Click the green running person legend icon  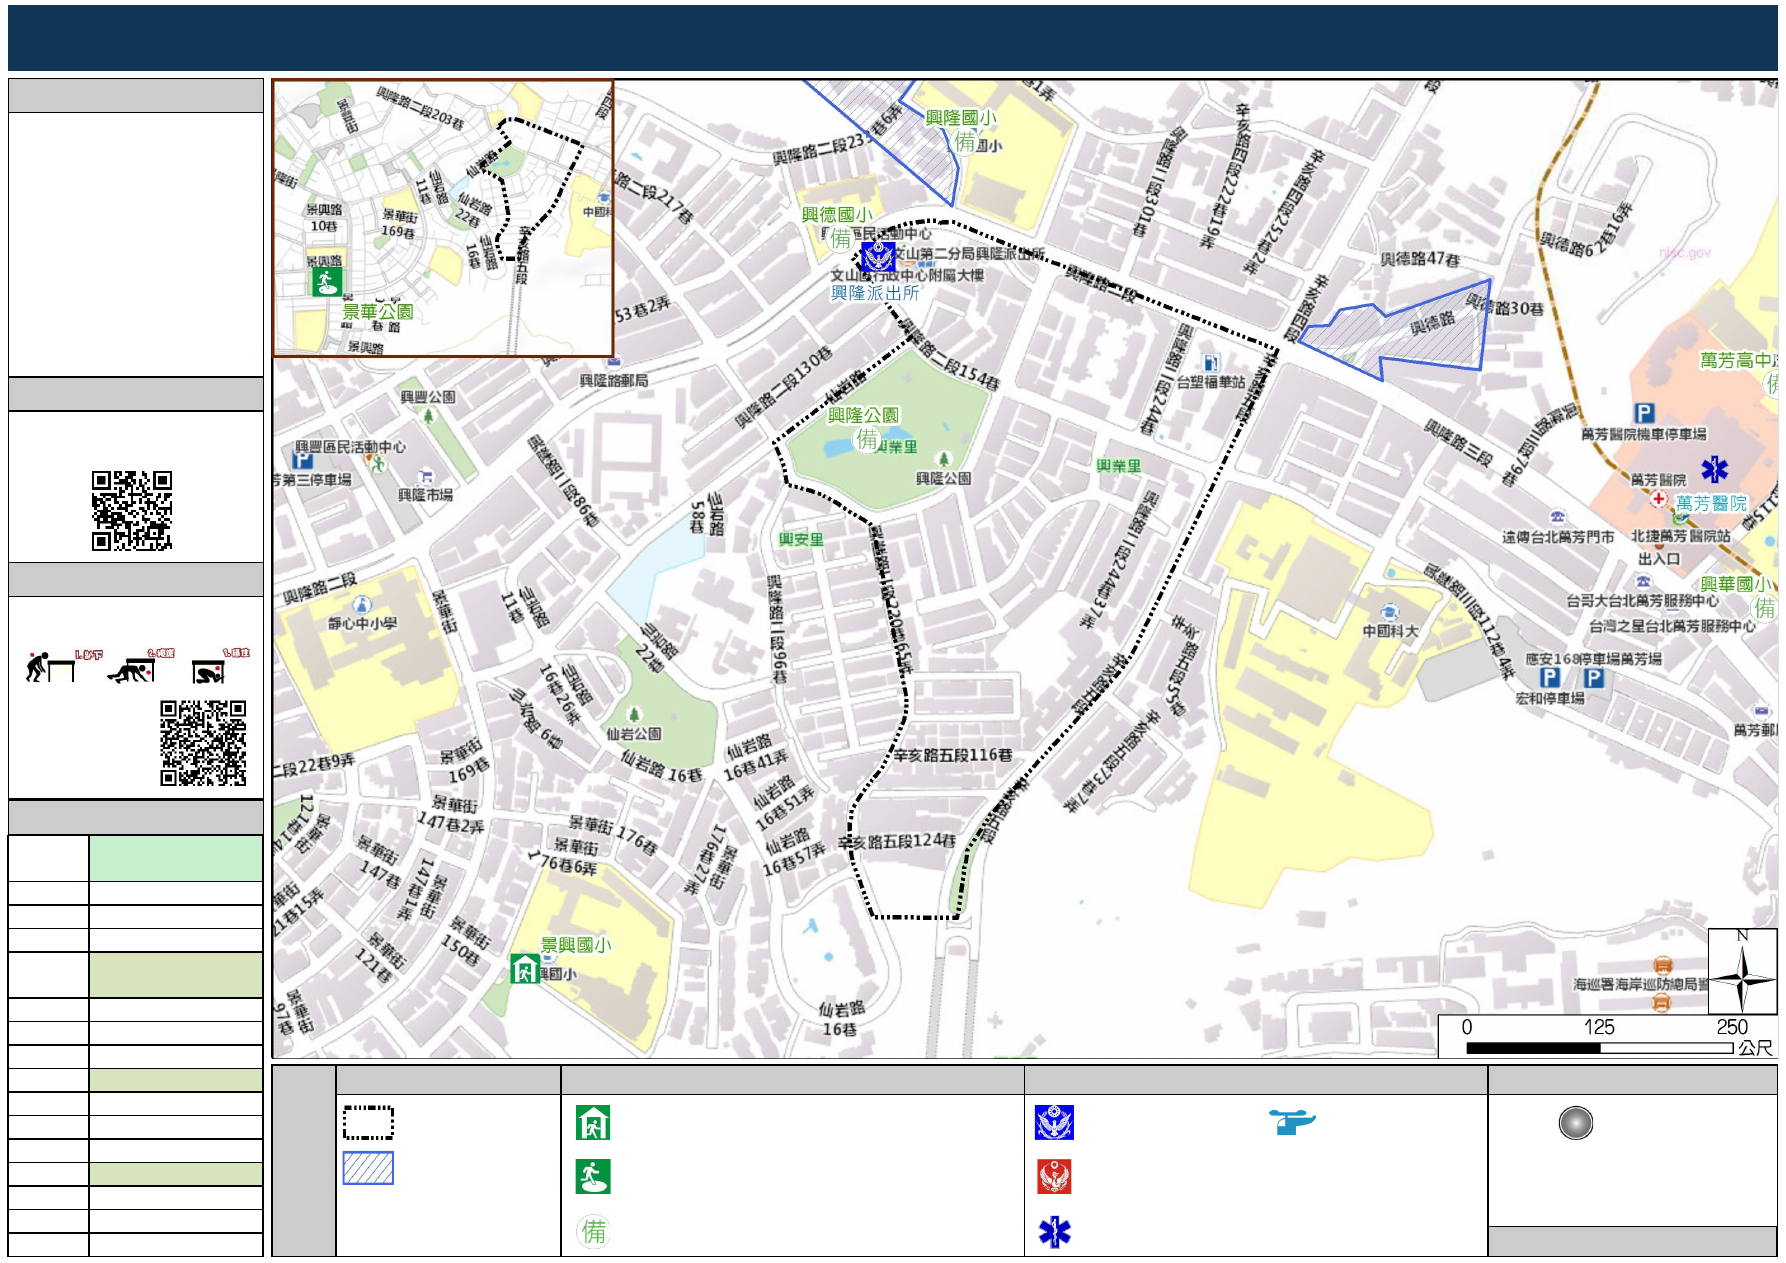[x=593, y=1177]
